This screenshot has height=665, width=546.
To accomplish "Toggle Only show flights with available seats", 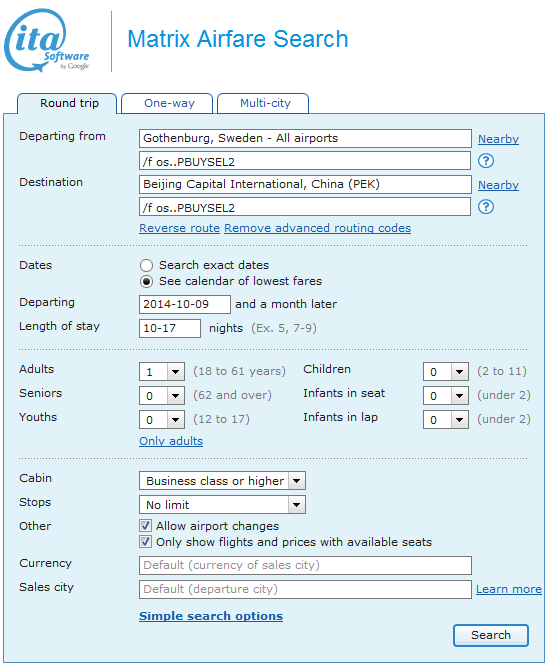I will [x=145, y=542].
